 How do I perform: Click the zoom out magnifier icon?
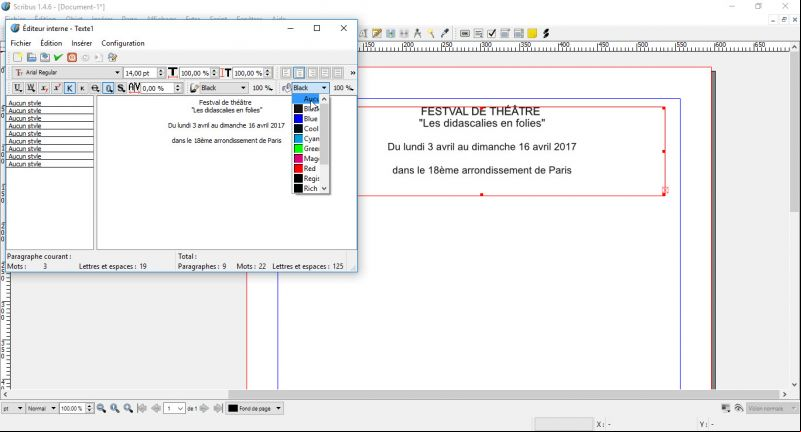point(101,408)
